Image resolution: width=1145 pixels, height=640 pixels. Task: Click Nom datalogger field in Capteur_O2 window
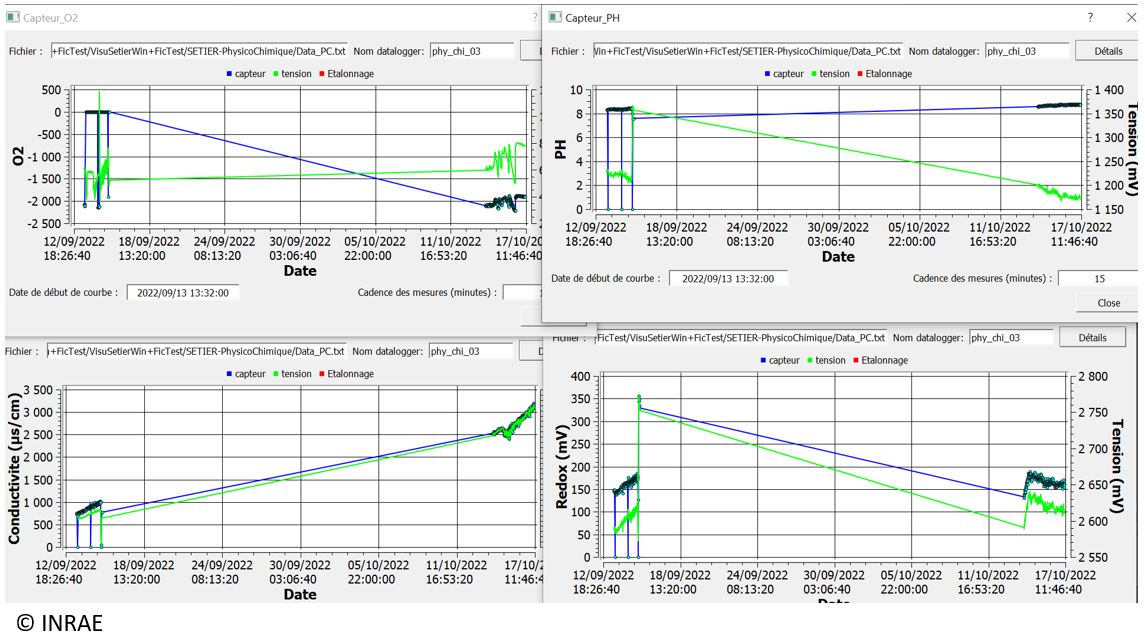pos(472,51)
